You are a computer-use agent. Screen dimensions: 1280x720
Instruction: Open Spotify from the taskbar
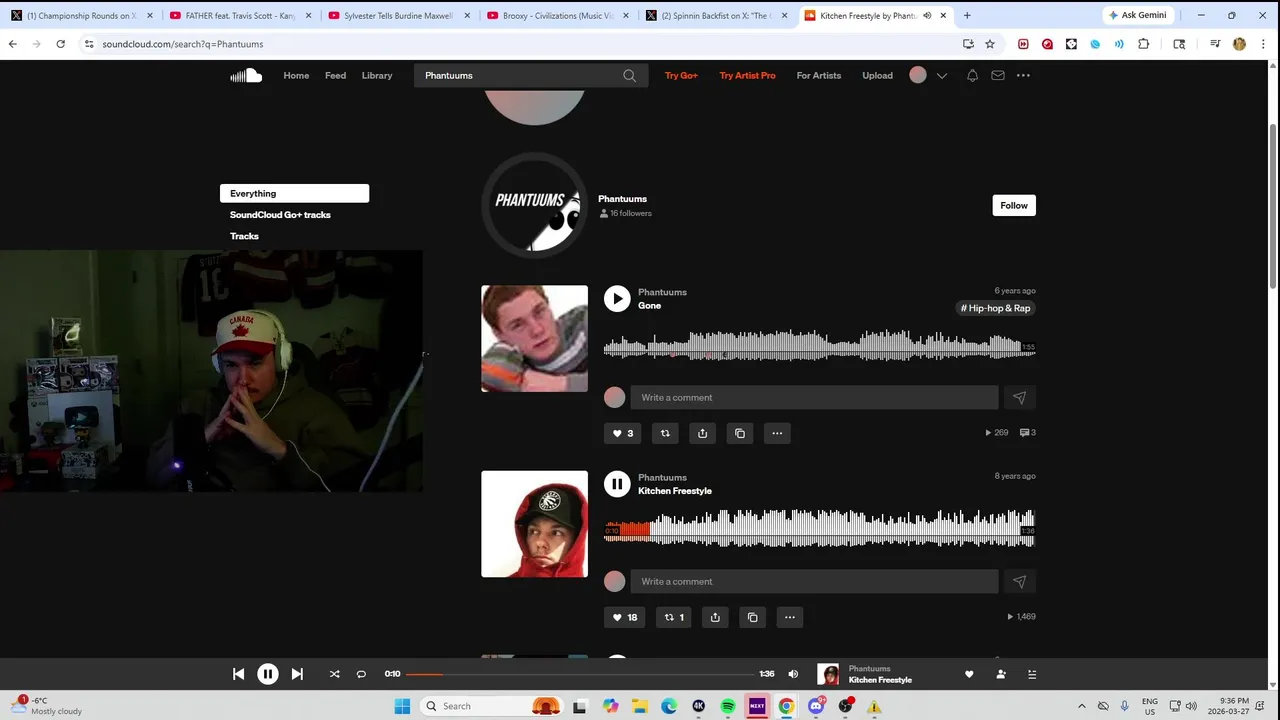tap(728, 706)
